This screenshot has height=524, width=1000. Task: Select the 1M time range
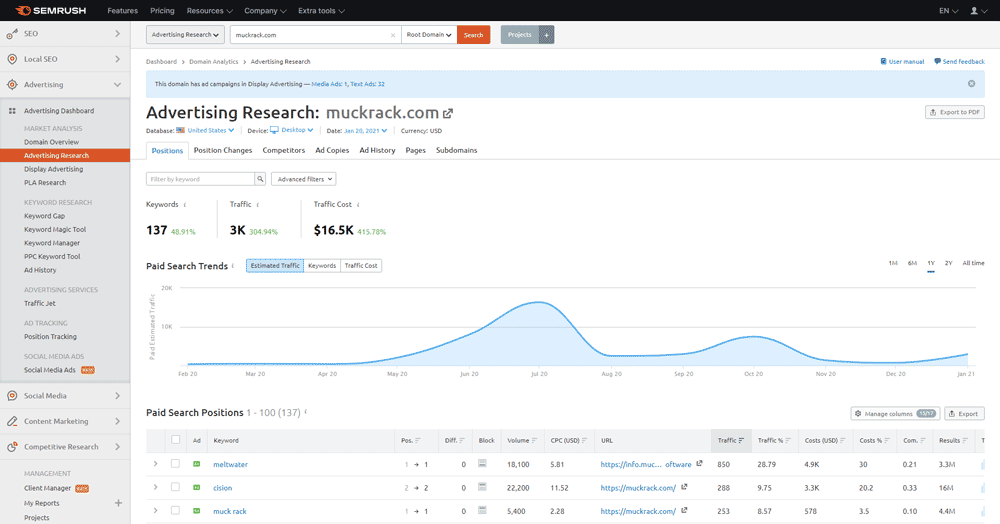[893, 263]
